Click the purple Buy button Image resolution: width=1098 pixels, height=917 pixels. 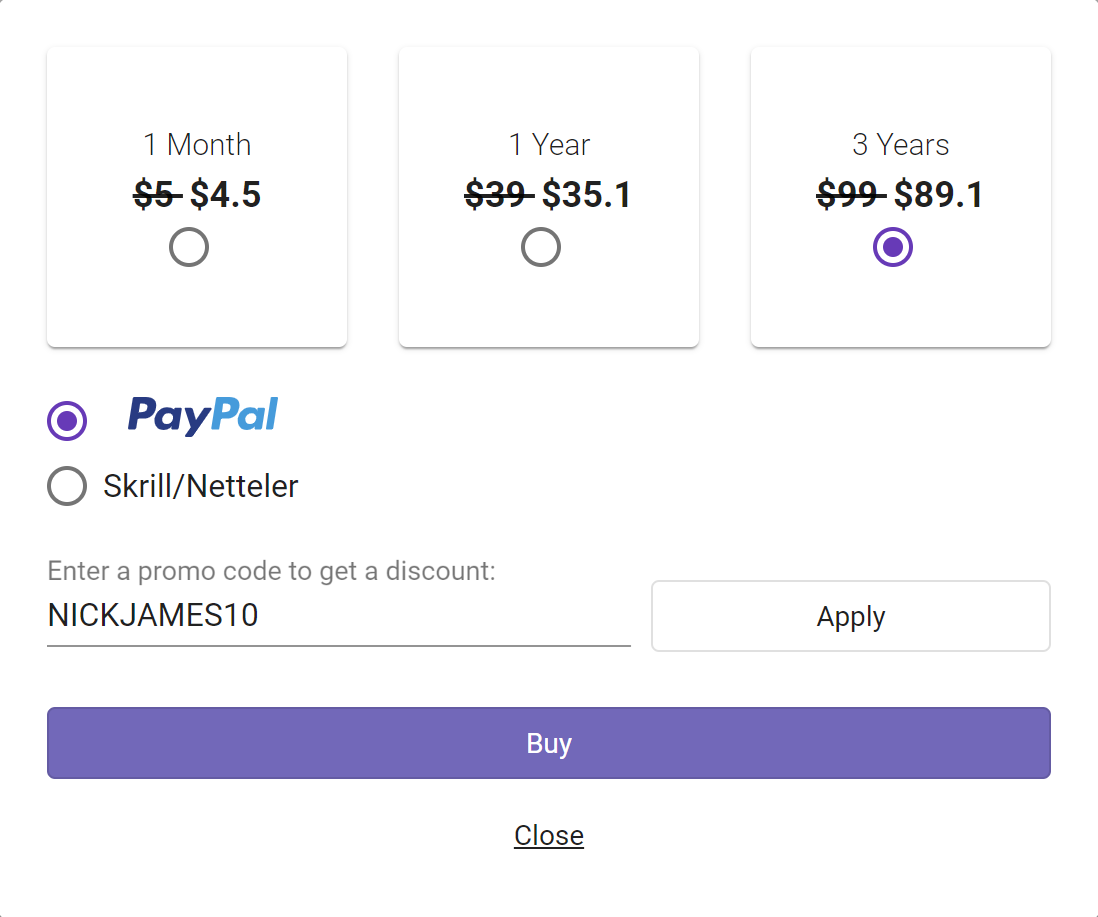pyautogui.click(x=549, y=743)
